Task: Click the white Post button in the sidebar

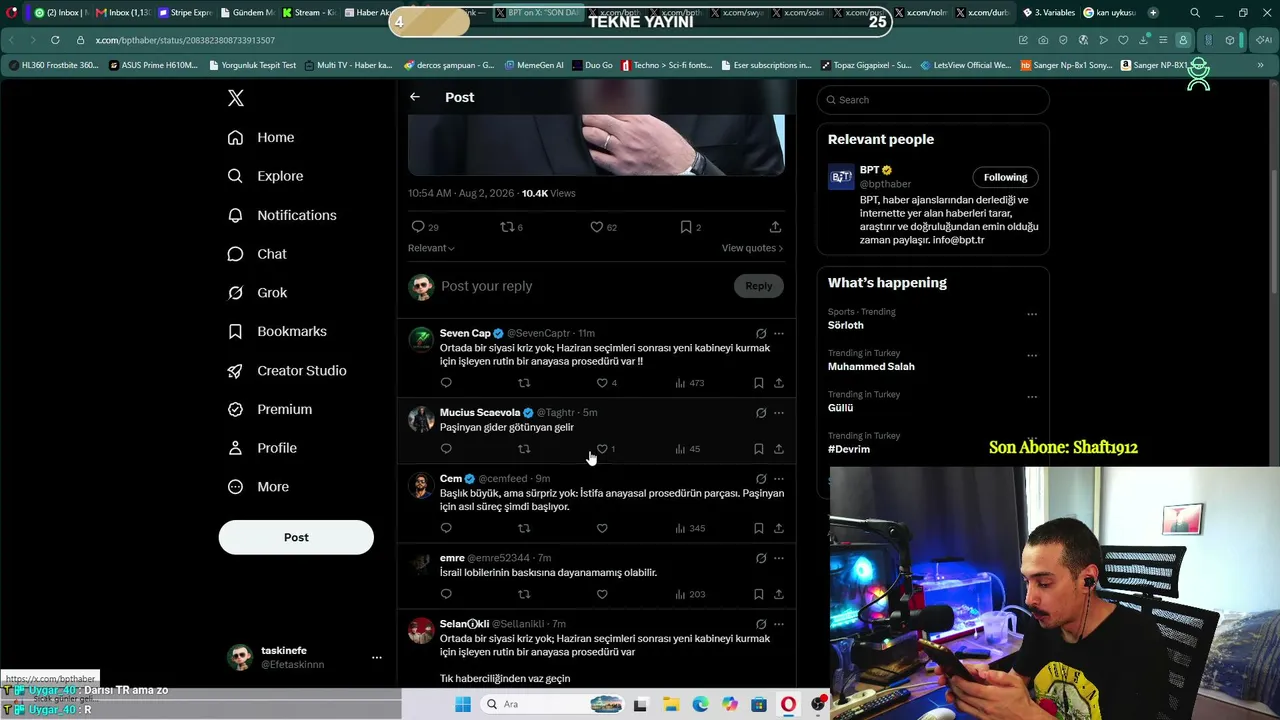Action: [296, 537]
